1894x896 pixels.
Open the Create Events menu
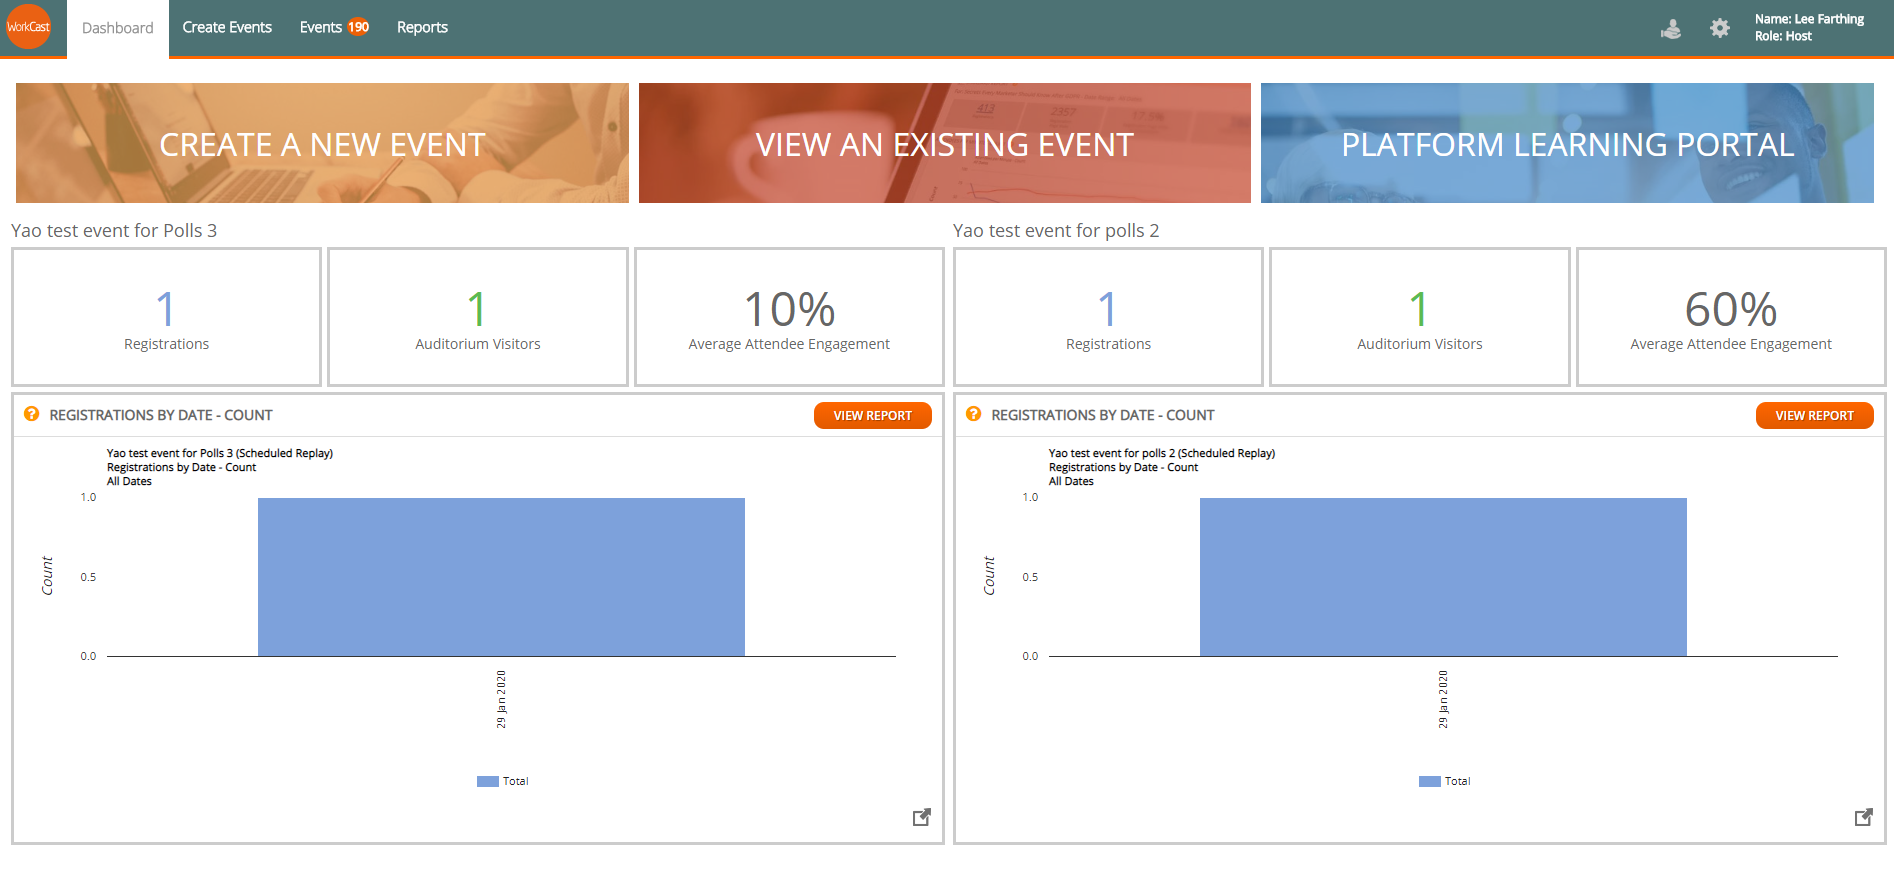[227, 27]
